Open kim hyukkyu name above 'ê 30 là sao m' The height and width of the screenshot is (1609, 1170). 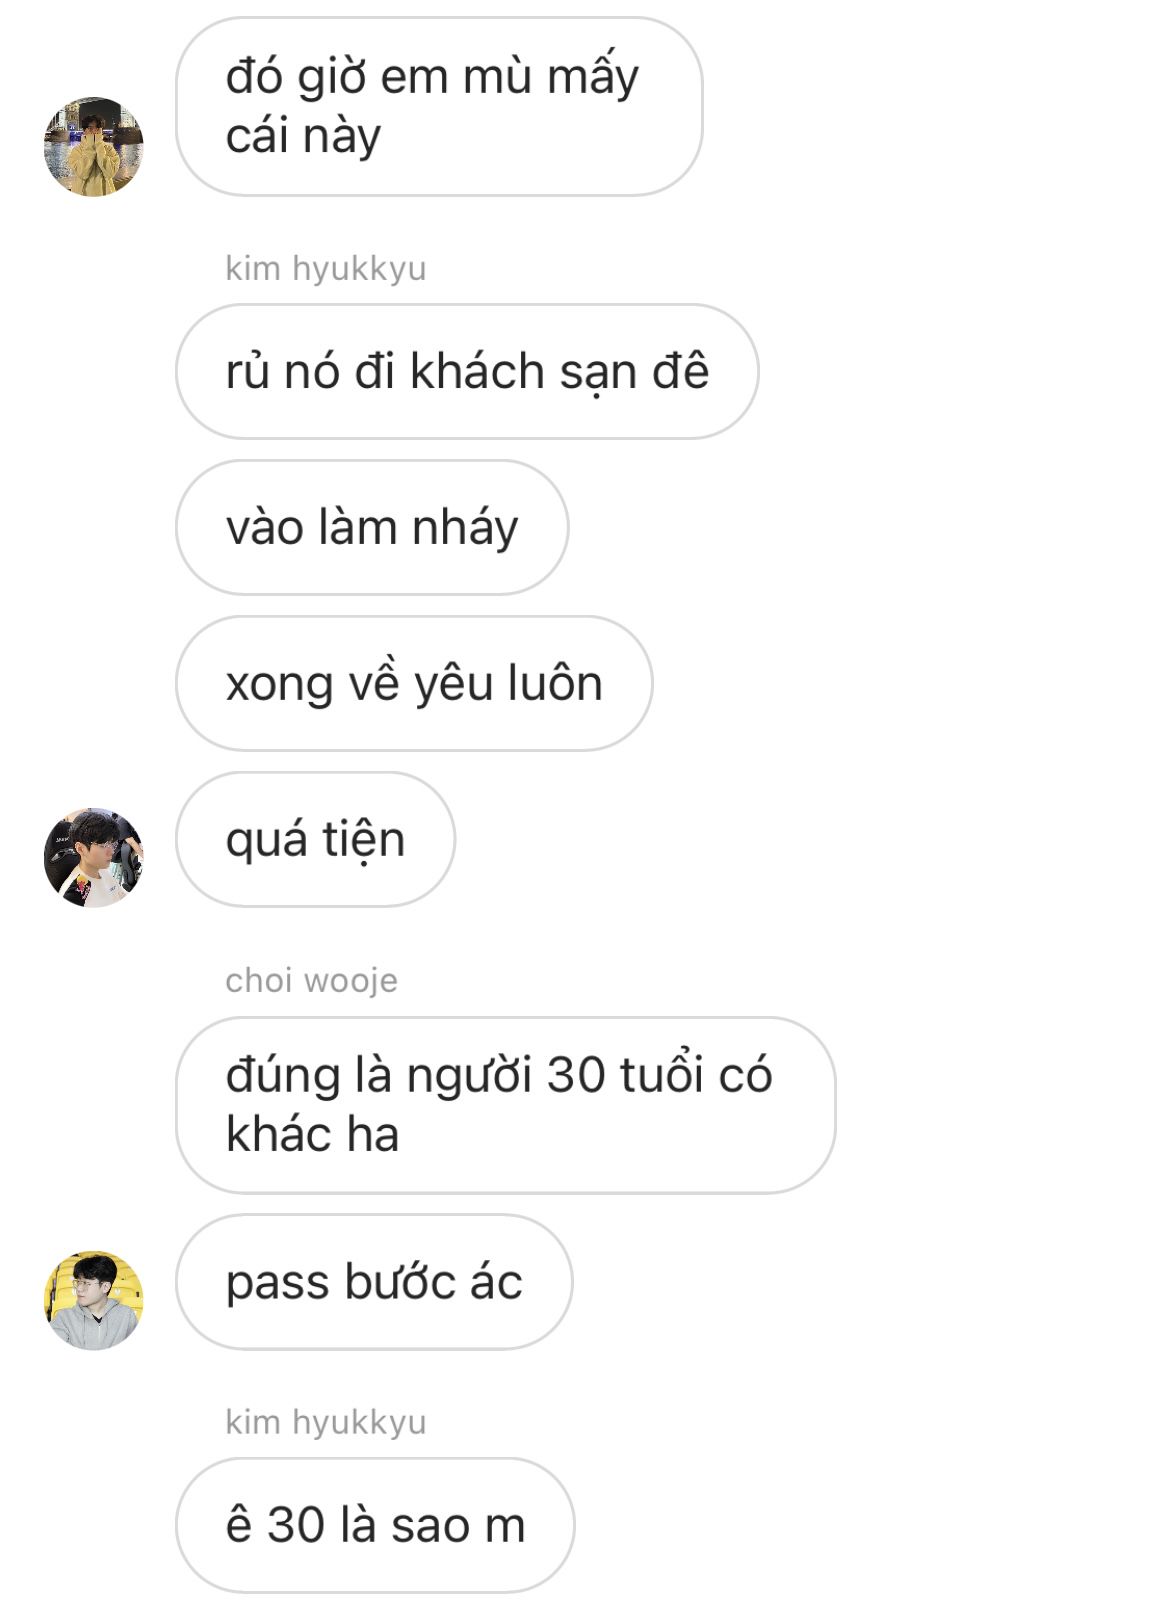(x=326, y=1421)
